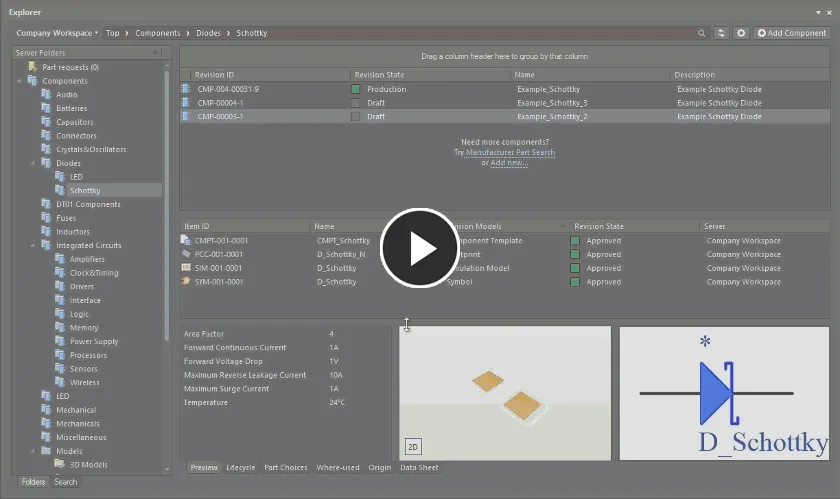Viewport: 840px width, 499px height.
Task: Sort by Revision Models column header
Action: pos(478,226)
